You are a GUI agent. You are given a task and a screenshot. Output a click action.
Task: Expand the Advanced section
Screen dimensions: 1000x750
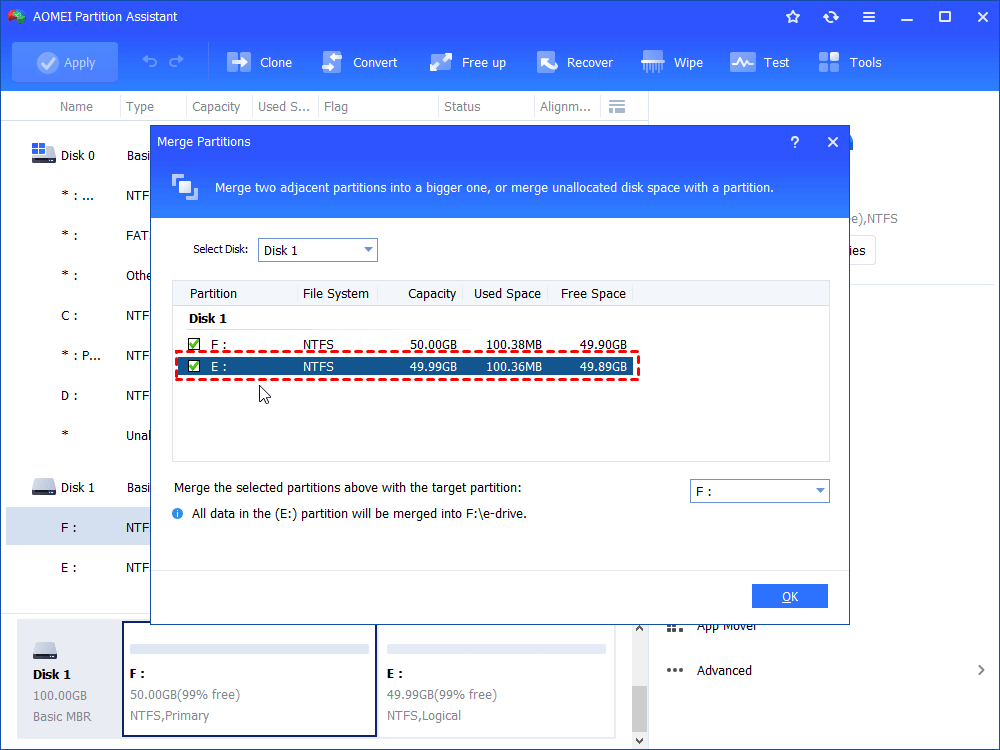pos(981,670)
